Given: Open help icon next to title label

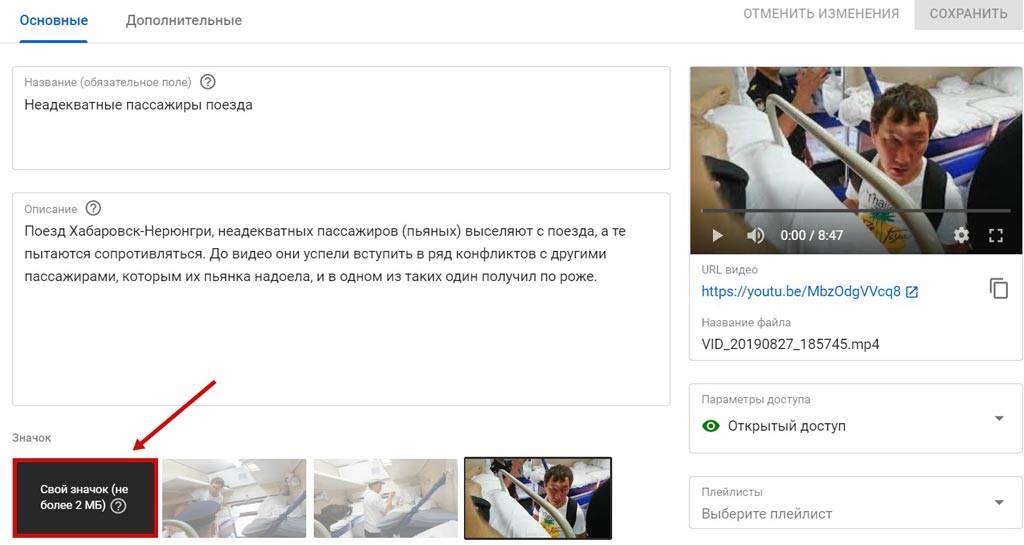Looking at the screenshot, I should [x=208, y=82].
